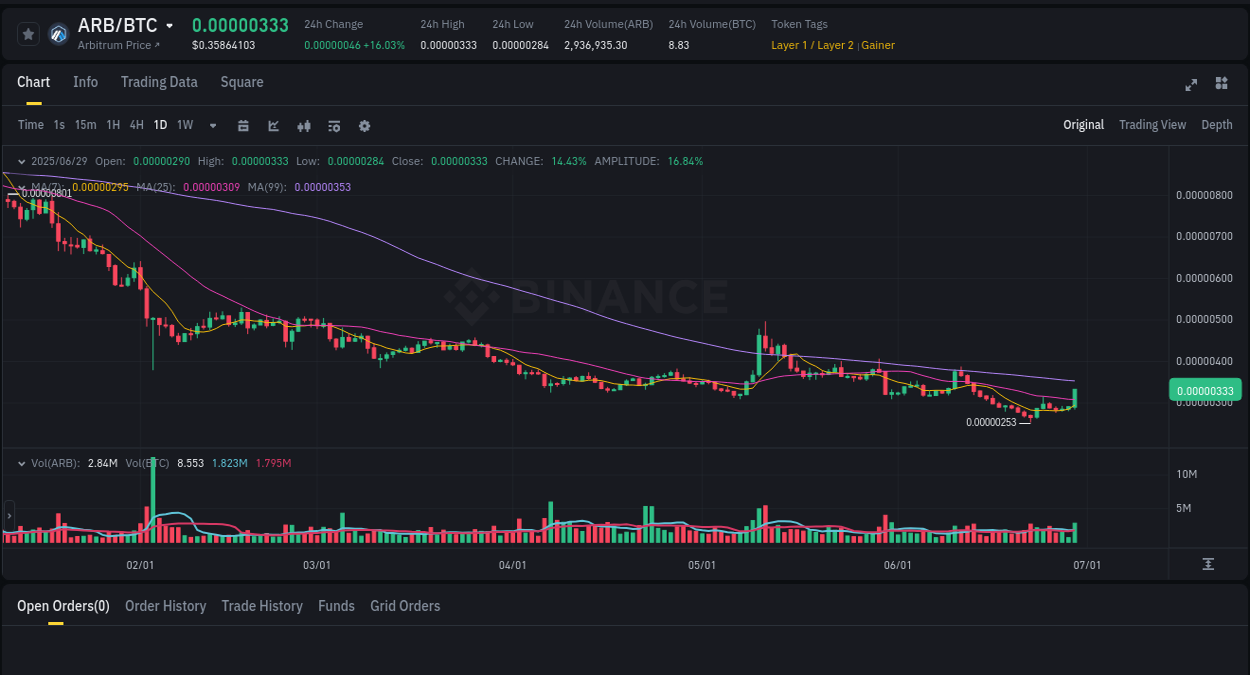Image resolution: width=1250 pixels, height=675 pixels.
Task: Expand the left side panel handle
Action: (x=9, y=516)
